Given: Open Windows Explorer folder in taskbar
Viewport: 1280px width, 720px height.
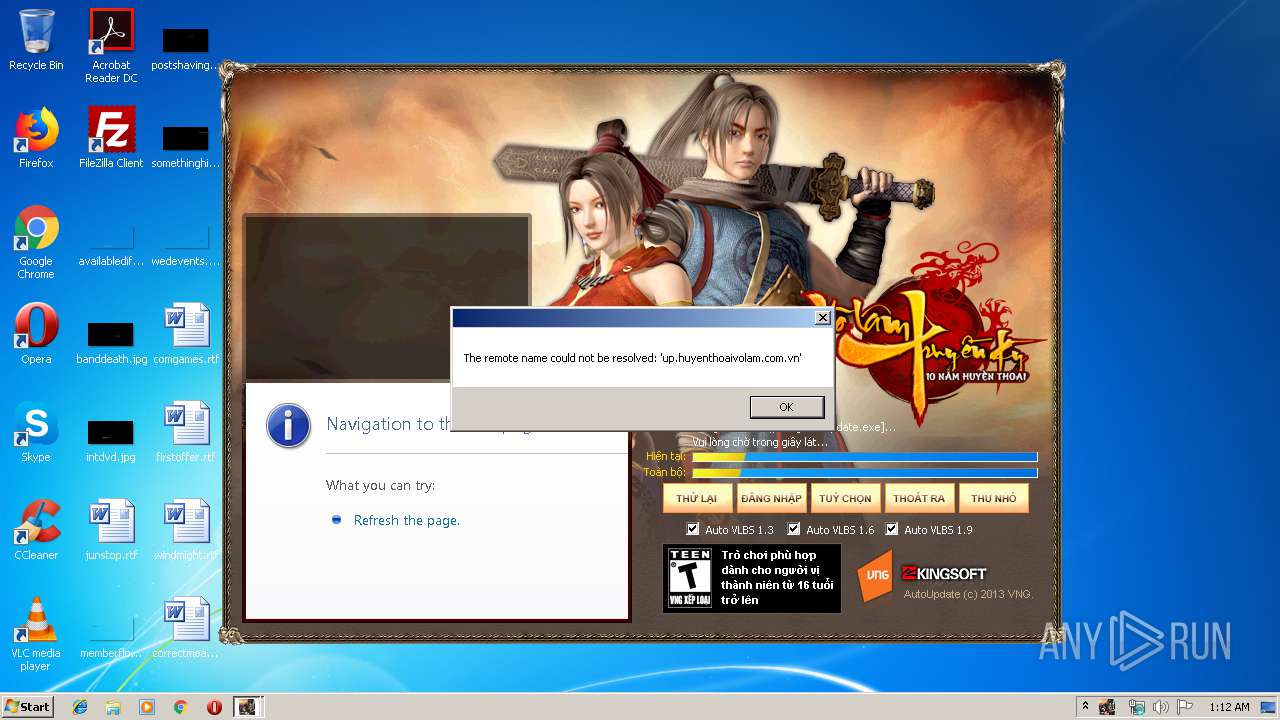Looking at the screenshot, I should (113, 706).
